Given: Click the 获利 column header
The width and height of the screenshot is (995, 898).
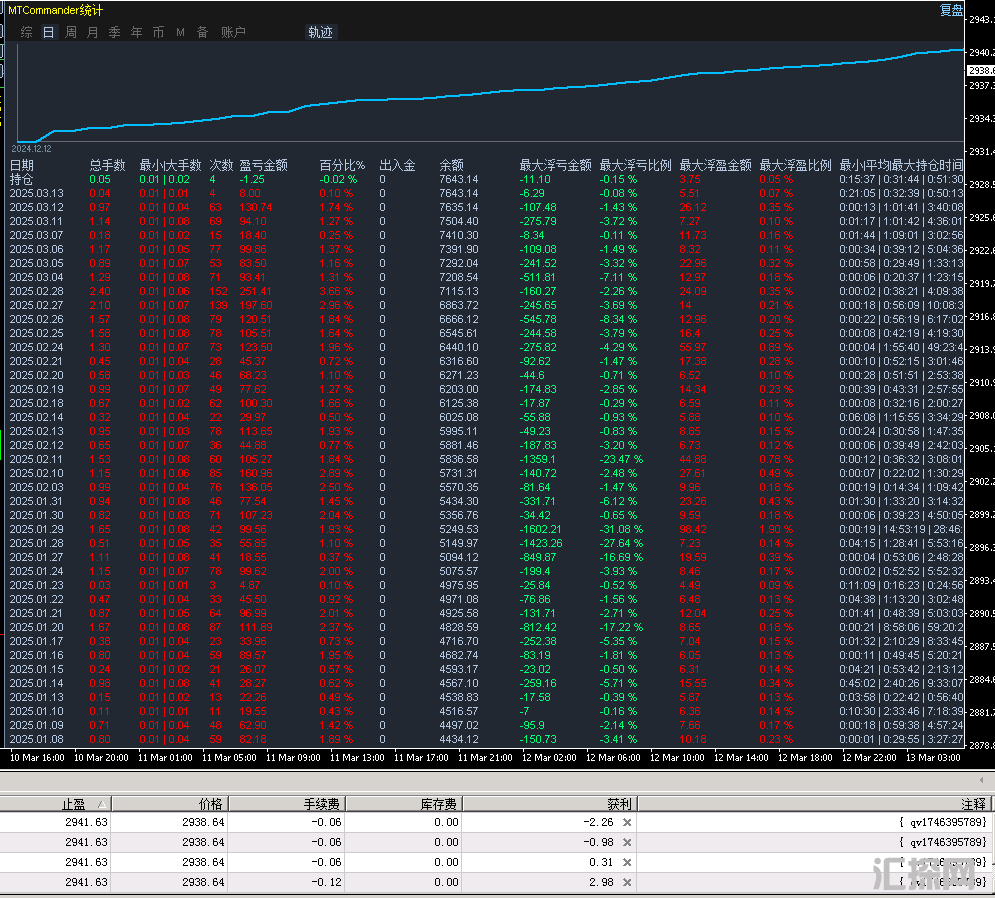Looking at the screenshot, I should (550, 804).
